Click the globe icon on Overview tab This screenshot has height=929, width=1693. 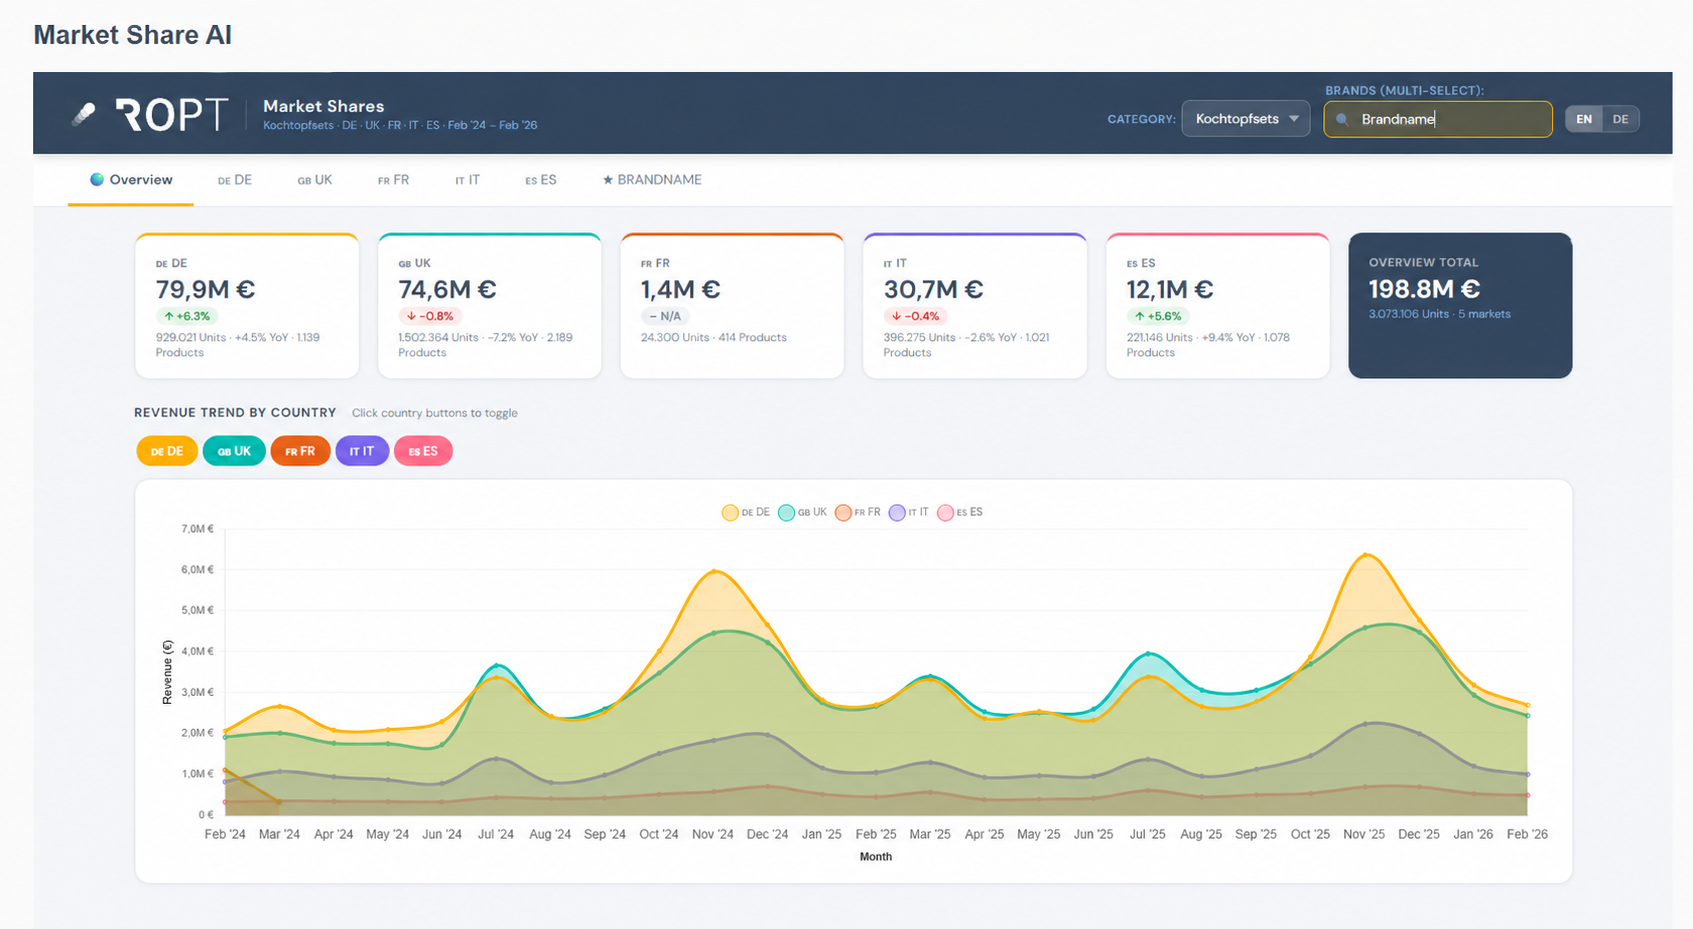[x=97, y=180]
